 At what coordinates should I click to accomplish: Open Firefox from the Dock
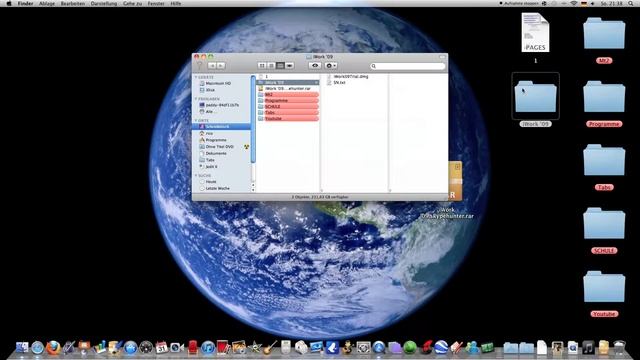point(53,347)
